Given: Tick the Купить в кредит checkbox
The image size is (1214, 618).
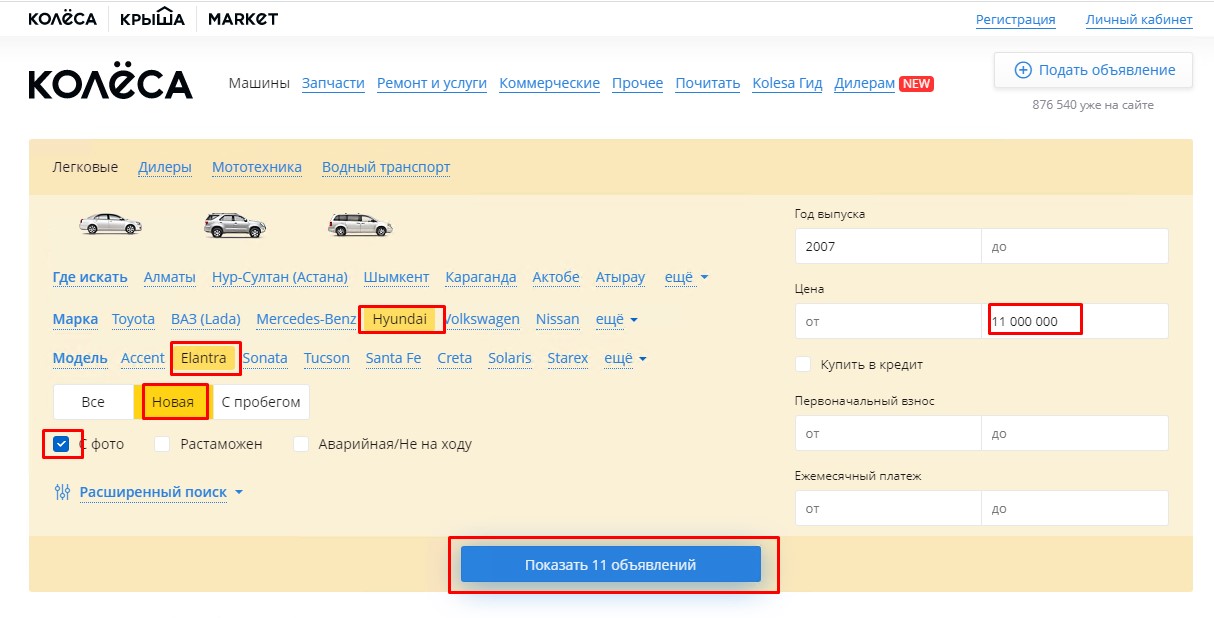Looking at the screenshot, I should (803, 364).
